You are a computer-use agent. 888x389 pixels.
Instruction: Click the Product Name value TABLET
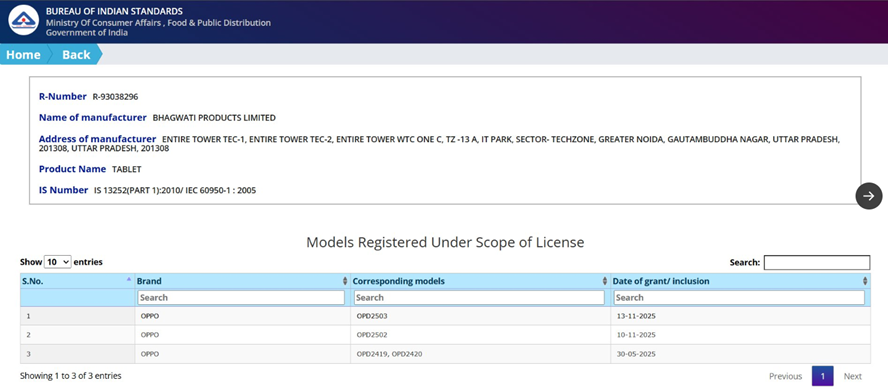pyautogui.click(x=127, y=169)
